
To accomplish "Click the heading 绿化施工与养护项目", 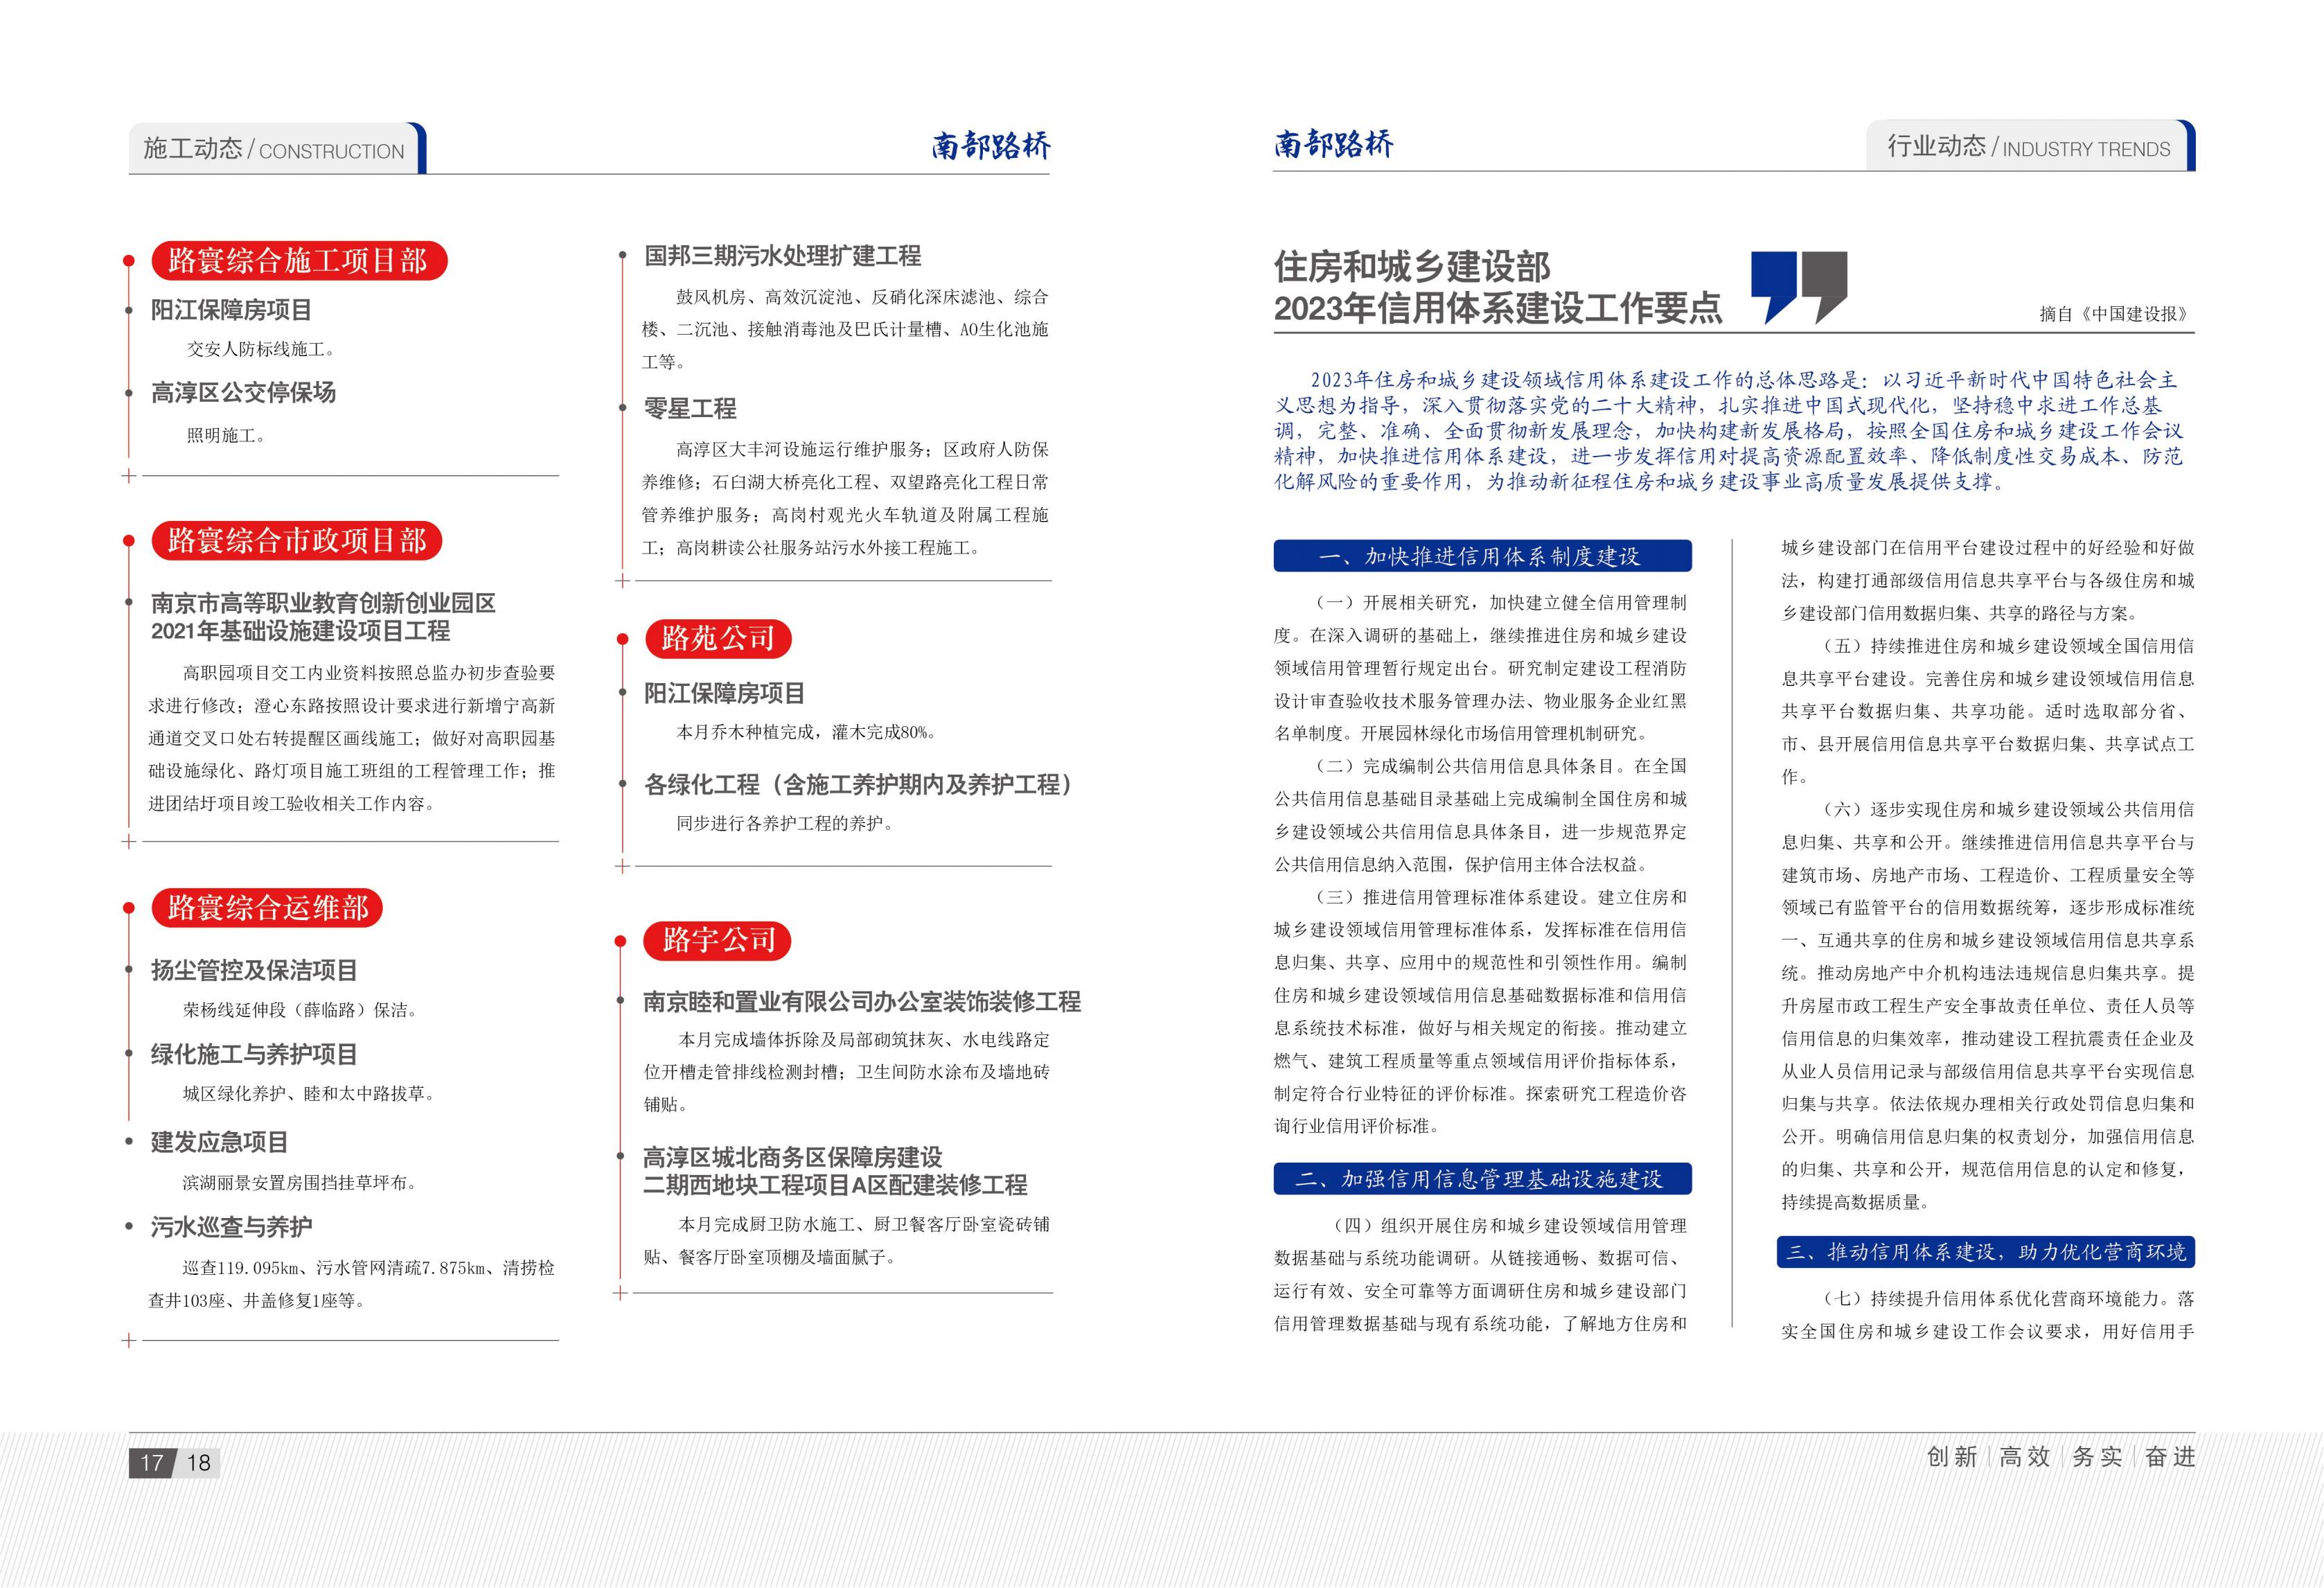I will [x=254, y=1054].
